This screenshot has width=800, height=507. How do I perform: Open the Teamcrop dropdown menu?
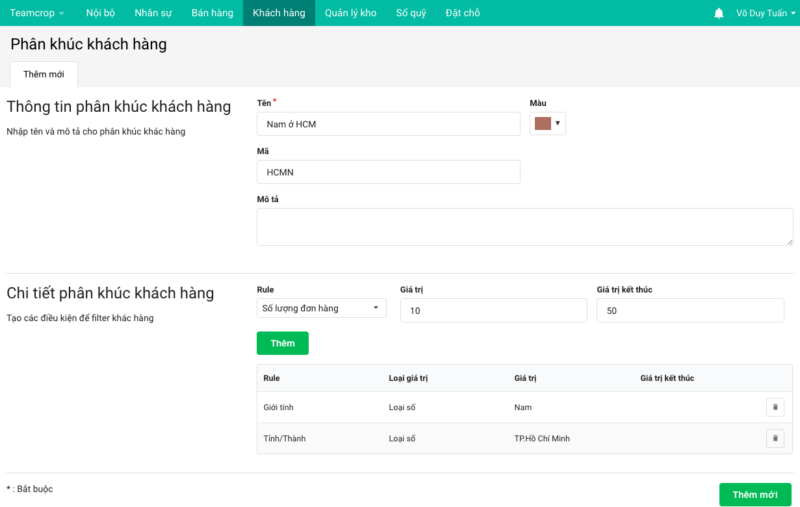click(37, 13)
